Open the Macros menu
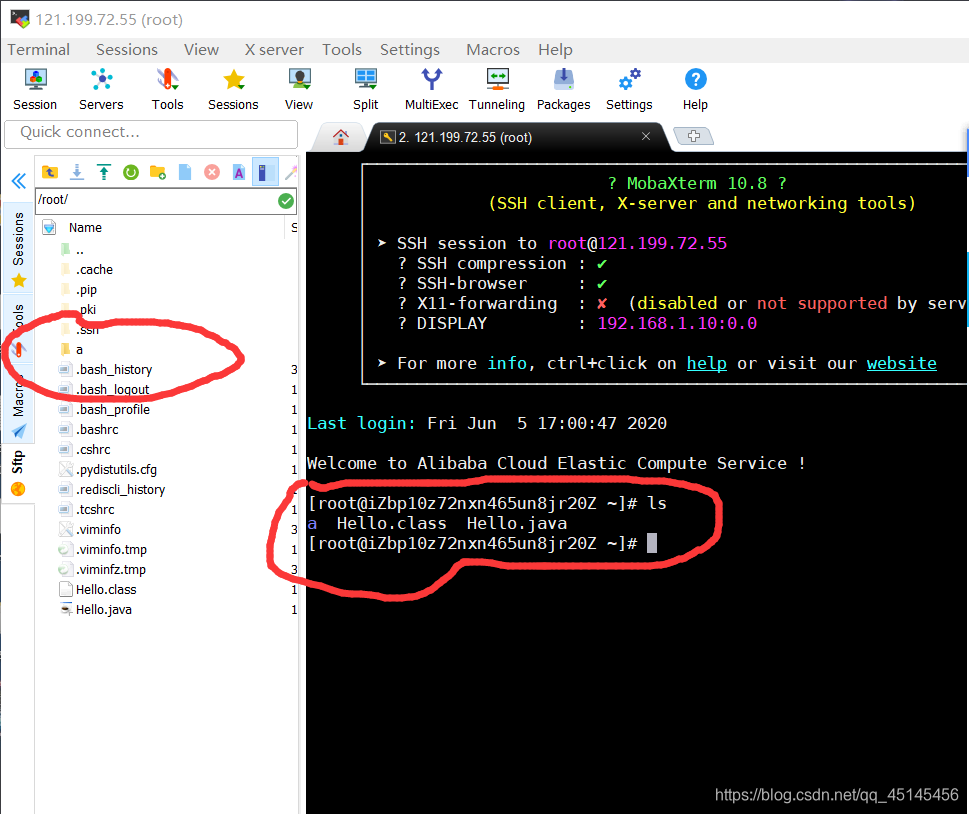The width and height of the screenshot is (969, 814). [x=493, y=49]
